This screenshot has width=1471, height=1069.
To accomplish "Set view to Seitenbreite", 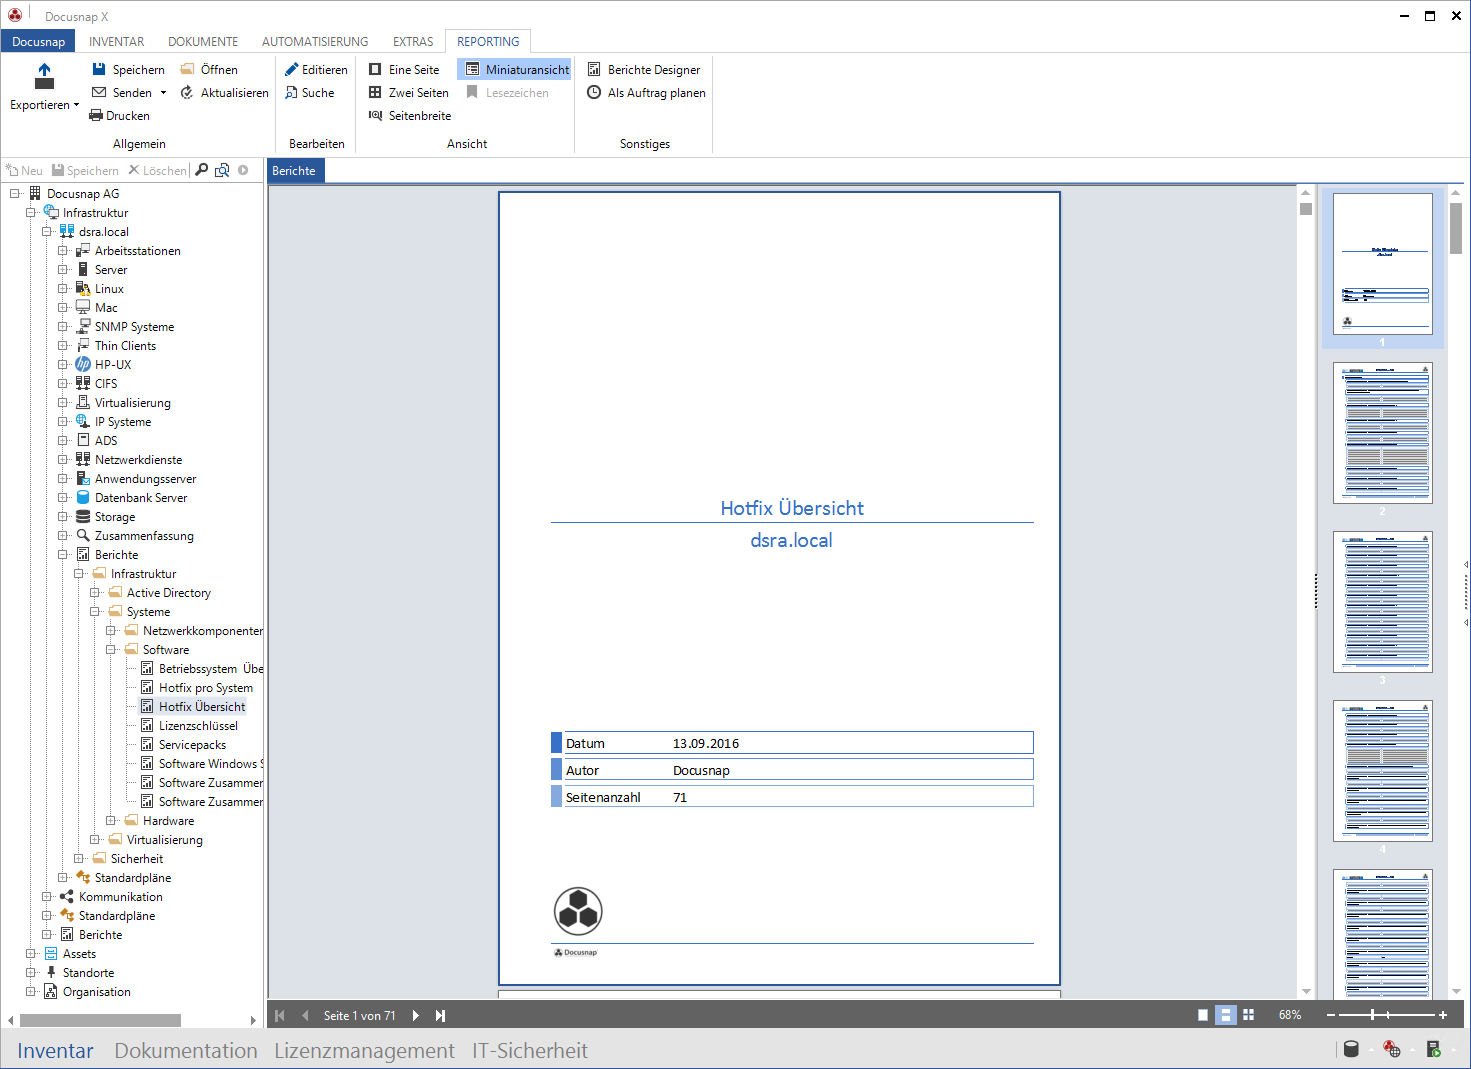I will pyautogui.click(x=410, y=116).
